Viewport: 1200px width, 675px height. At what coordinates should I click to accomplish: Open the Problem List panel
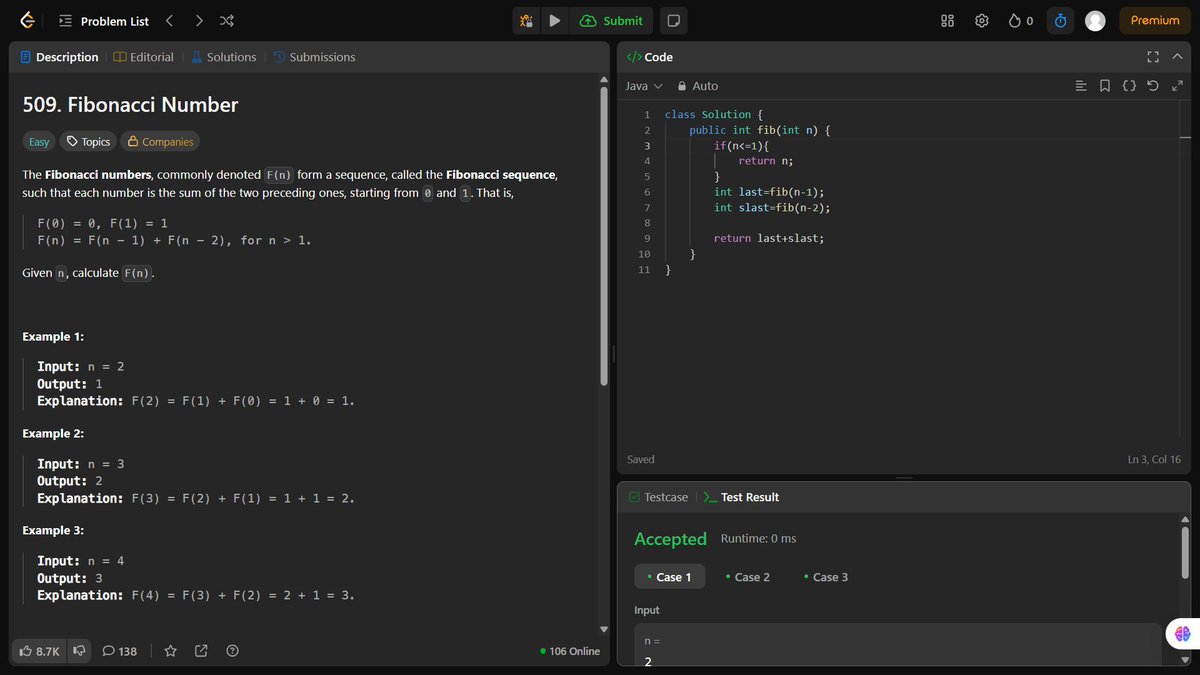[x=104, y=21]
